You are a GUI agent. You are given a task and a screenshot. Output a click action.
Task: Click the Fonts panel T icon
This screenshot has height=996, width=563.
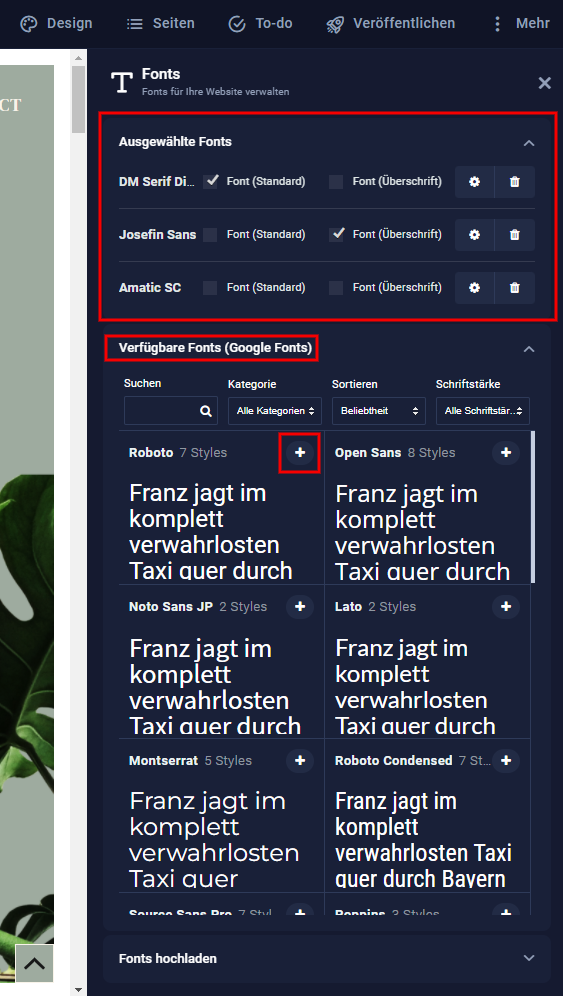tap(121, 83)
